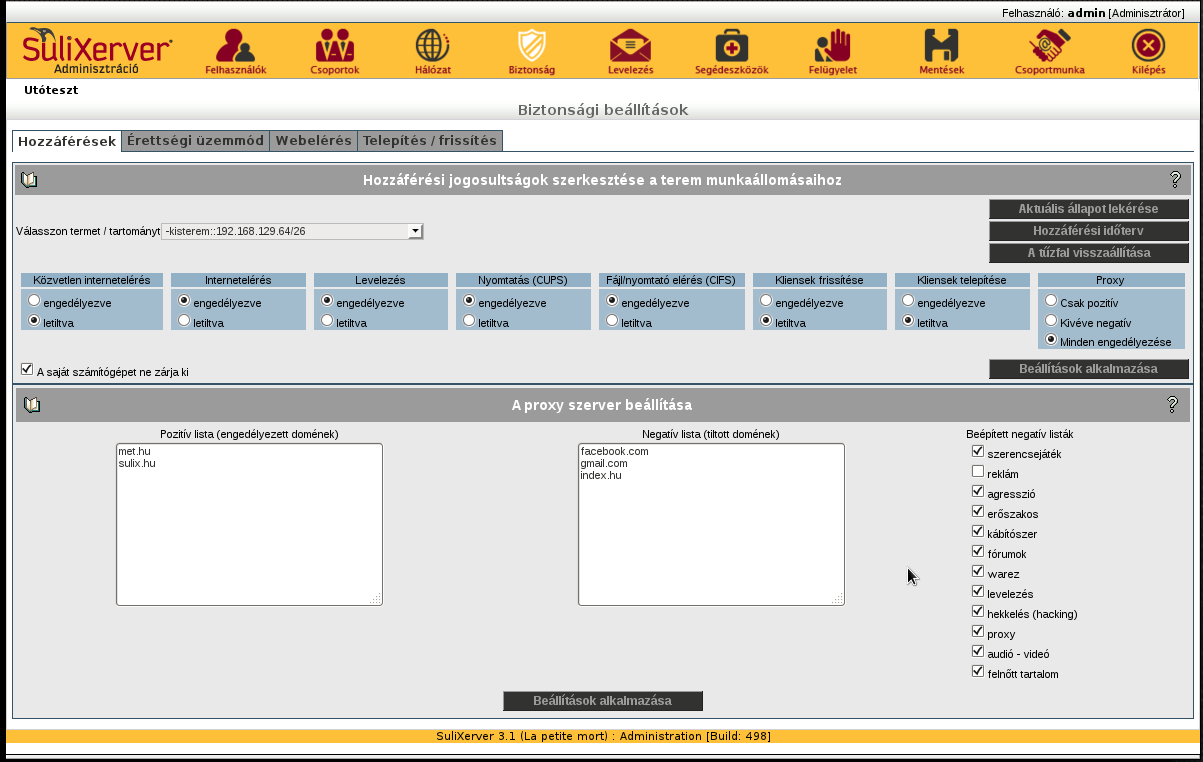Switch to the Hozzáférések tab

tap(67, 141)
